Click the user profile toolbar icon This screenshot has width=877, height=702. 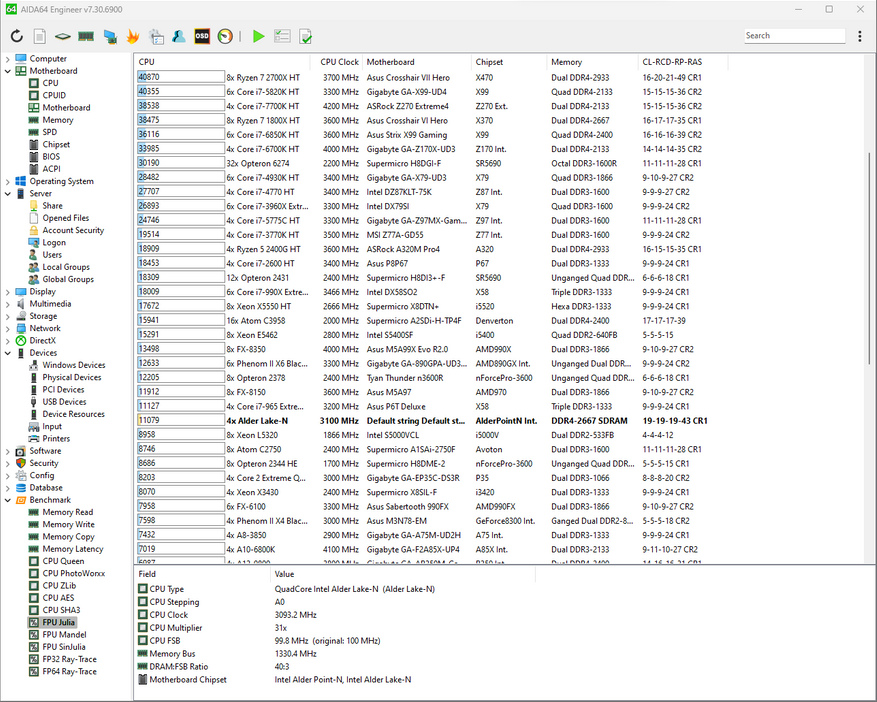(178, 36)
